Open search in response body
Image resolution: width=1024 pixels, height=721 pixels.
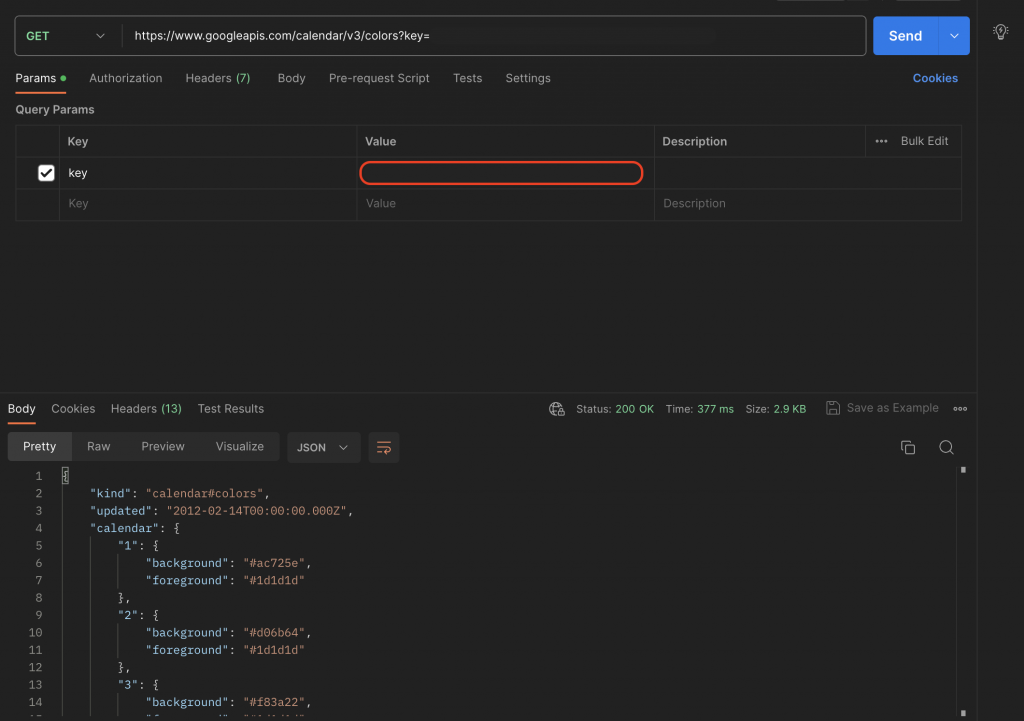click(946, 447)
